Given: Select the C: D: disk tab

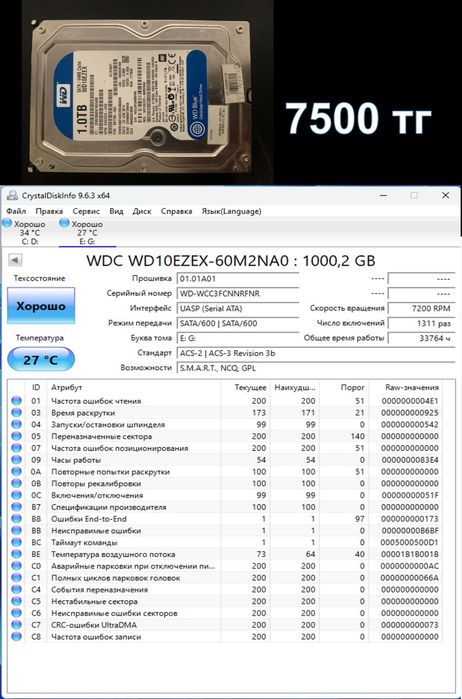Looking at the screenshot, I should point(29,233).
